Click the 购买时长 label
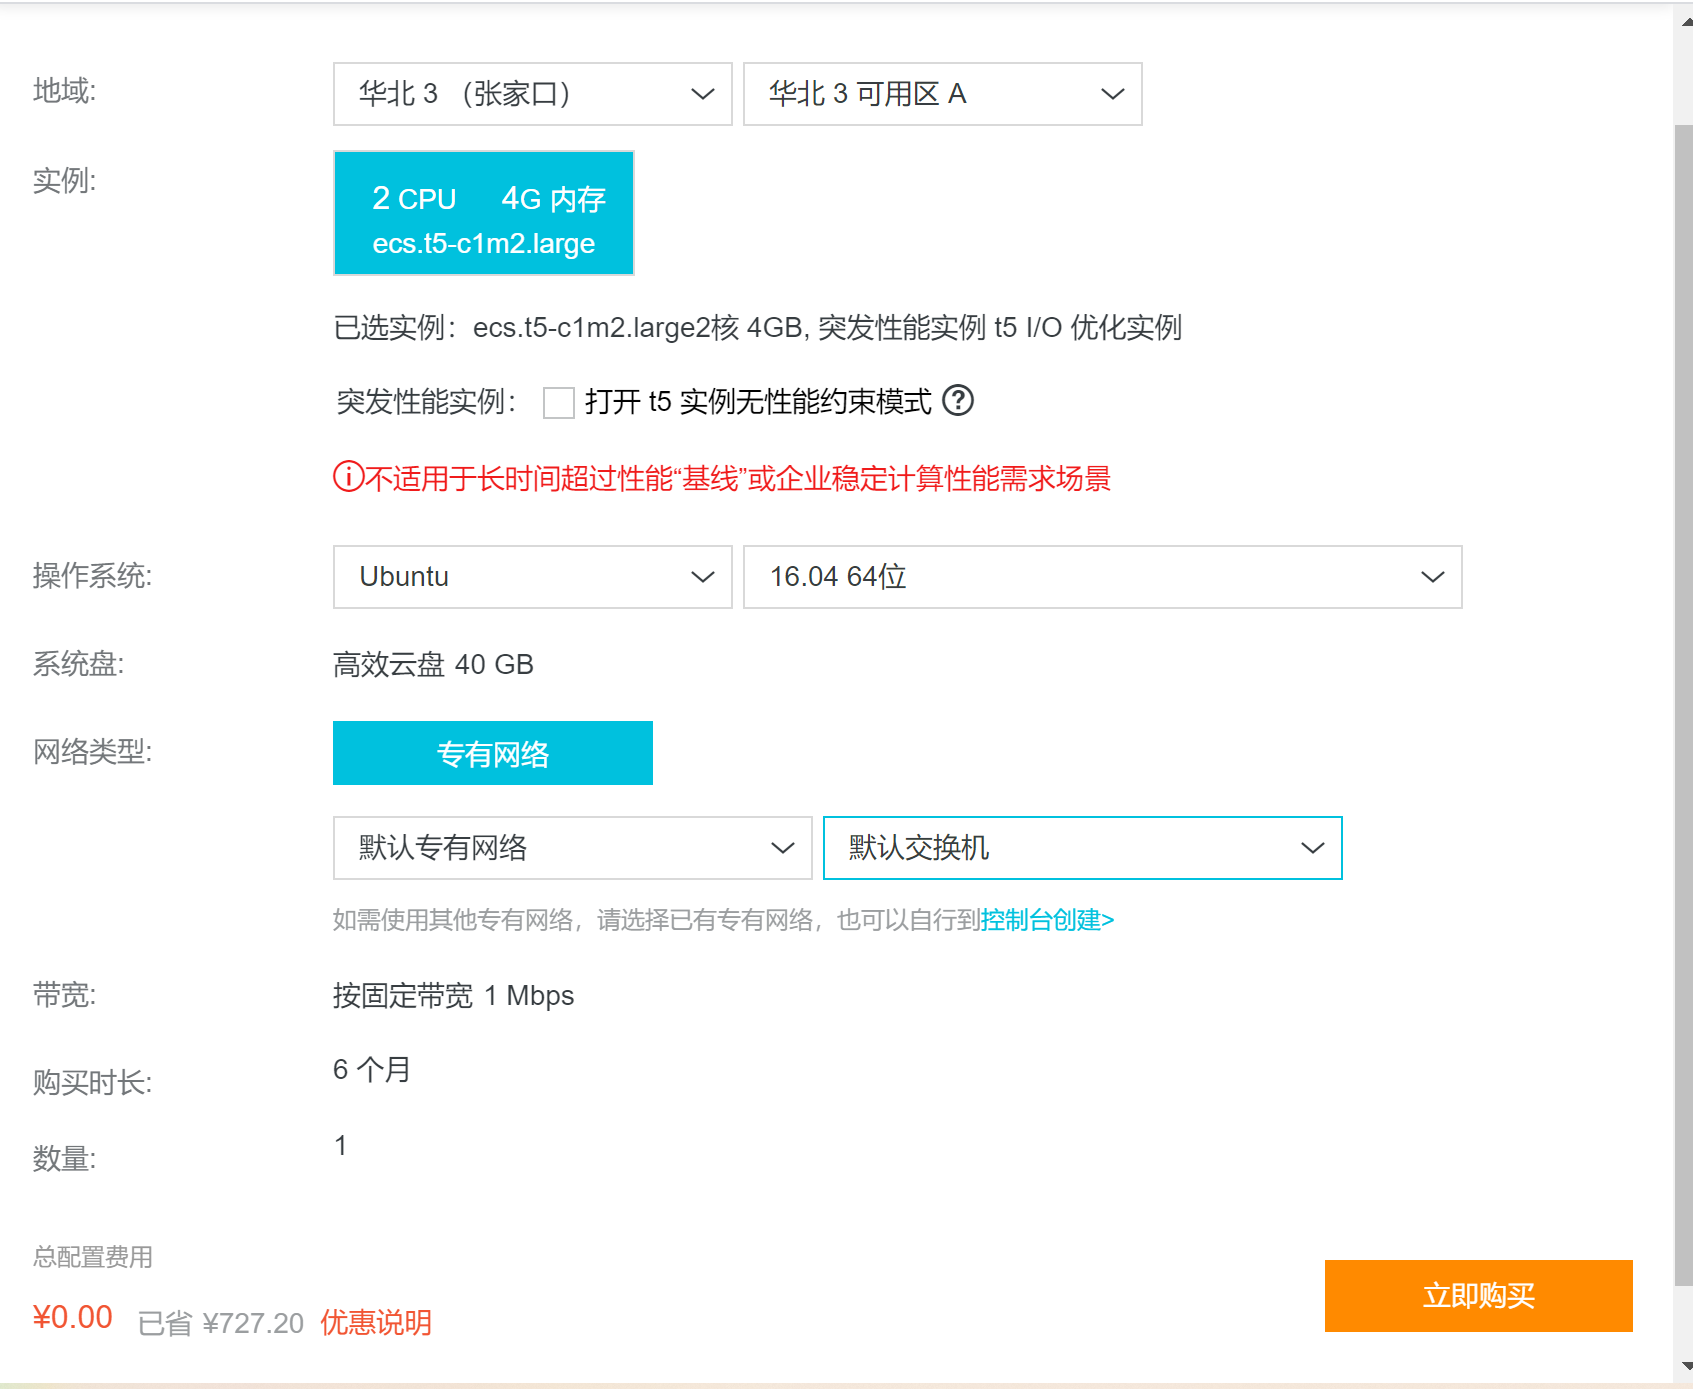The width and height of the screenshot is (1693, 1389). (x=92, y=1082)
